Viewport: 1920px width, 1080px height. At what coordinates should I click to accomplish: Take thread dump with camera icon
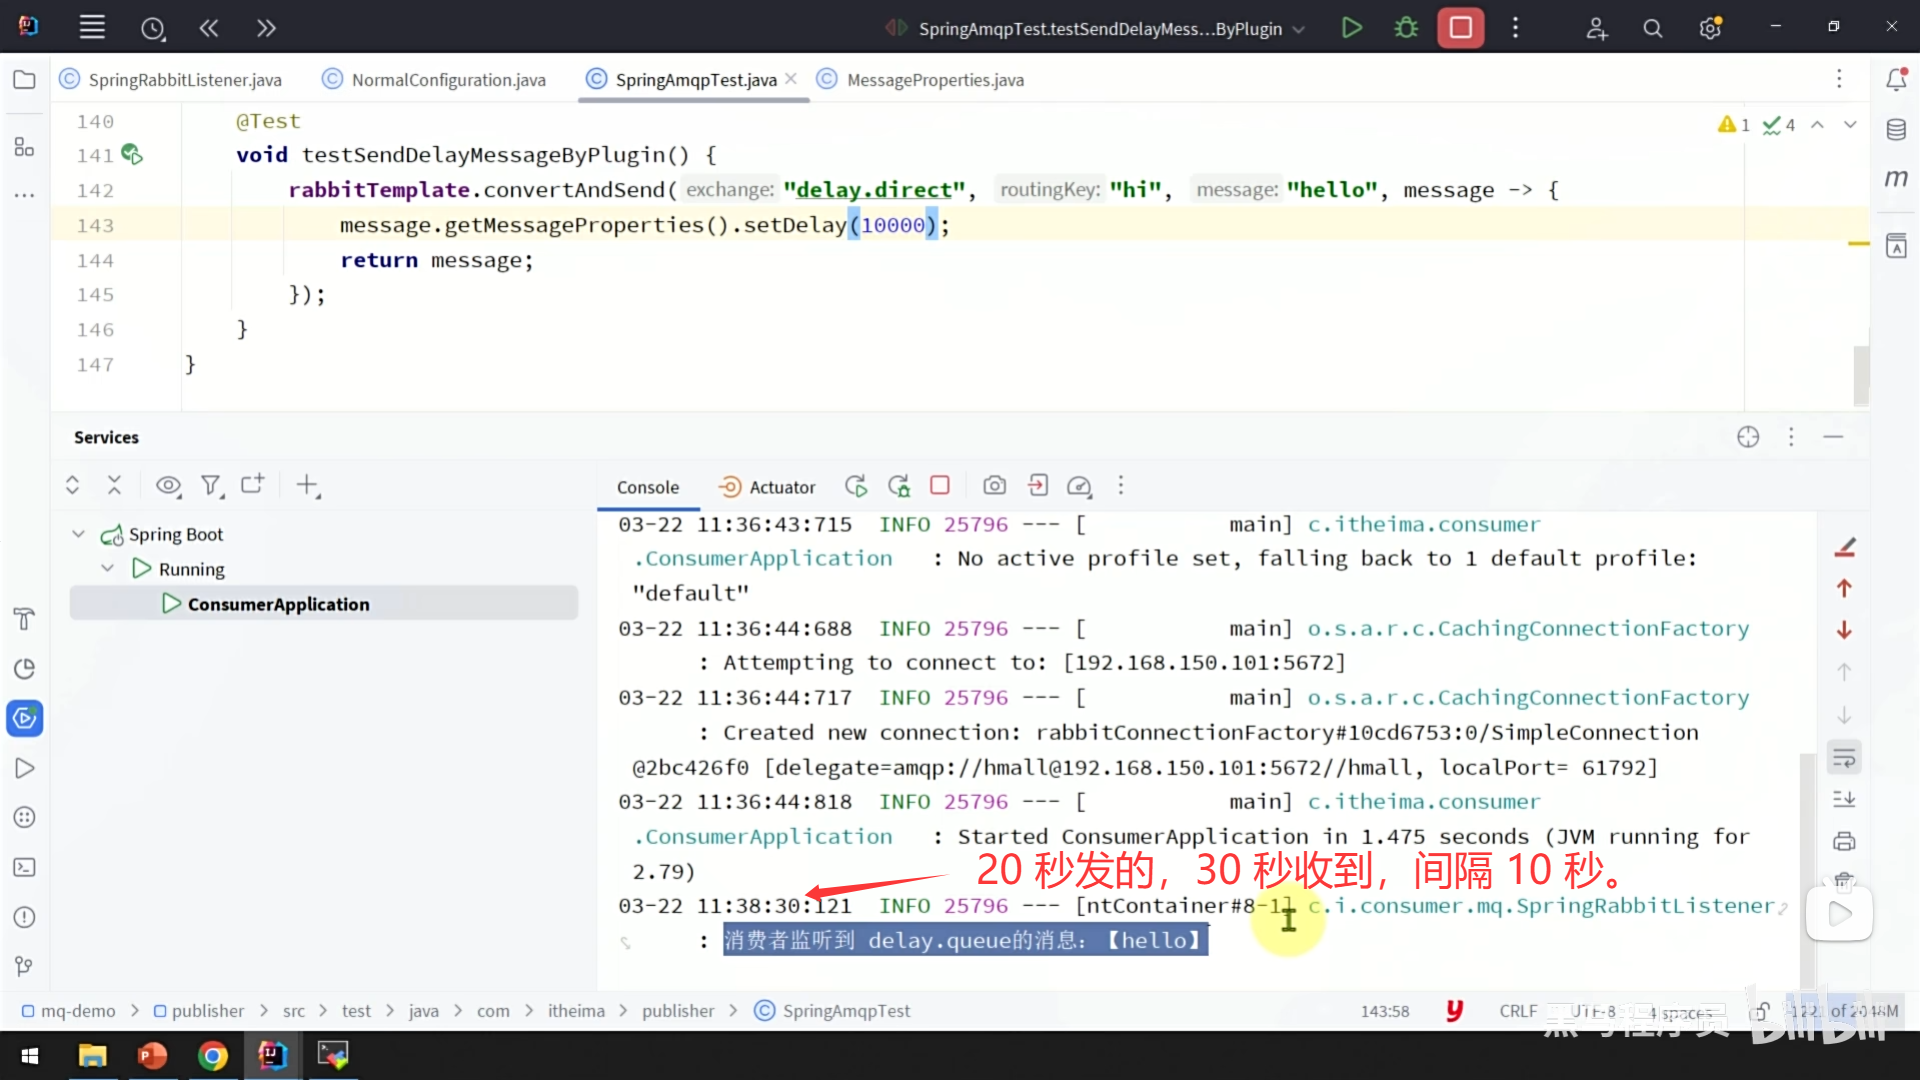[x=994, y=486]
